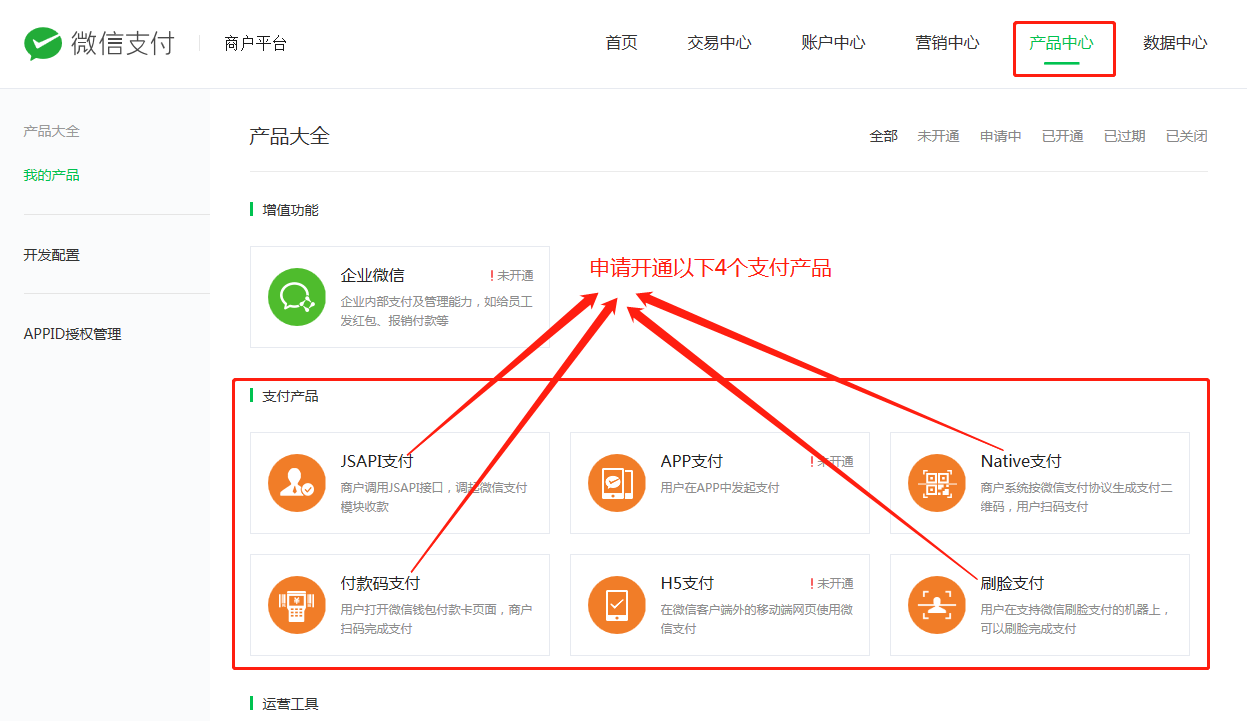Click the Native支付 description text

point(1076,497)
